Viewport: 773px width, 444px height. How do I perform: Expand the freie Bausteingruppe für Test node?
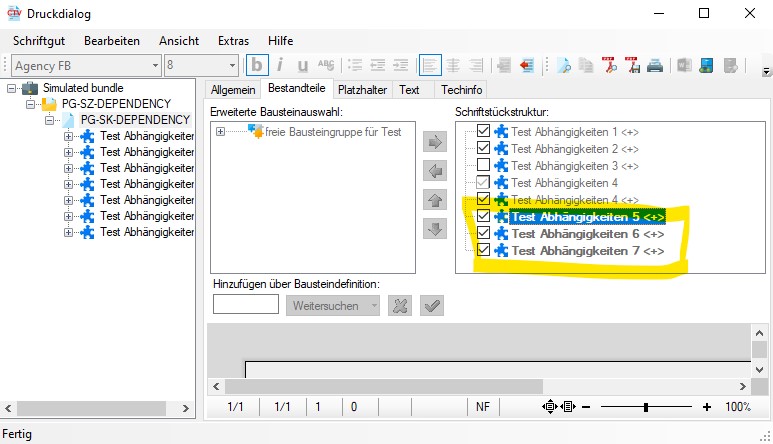pos(220,132)
